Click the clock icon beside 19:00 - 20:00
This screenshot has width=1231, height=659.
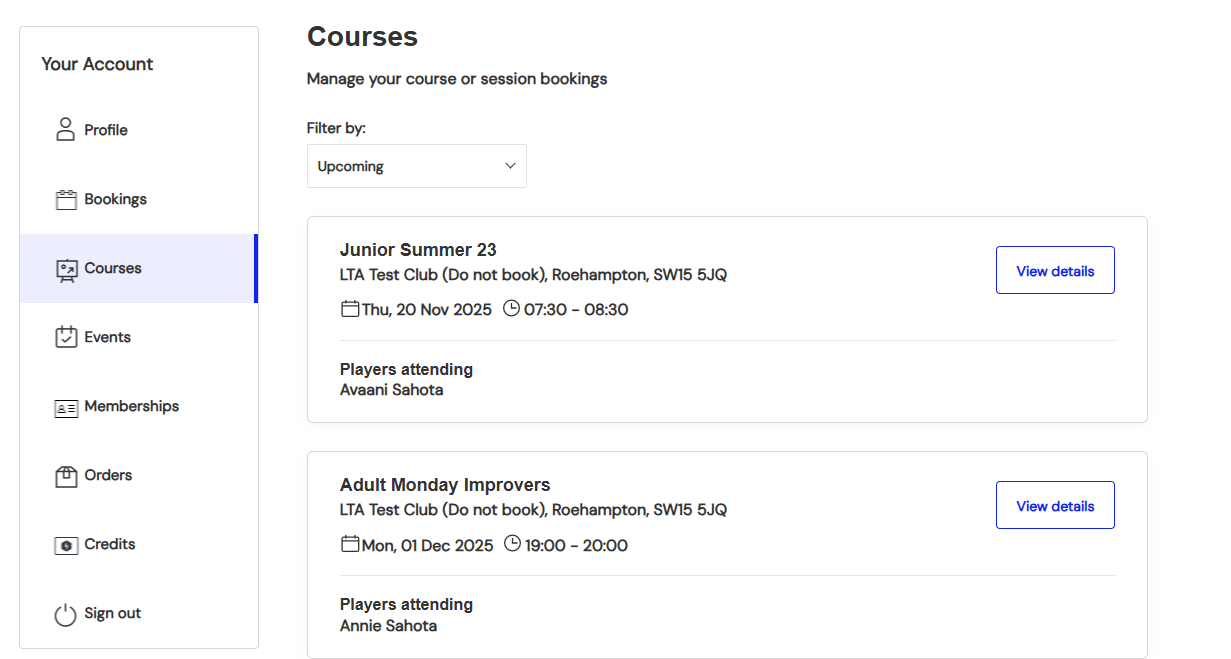[512, 544]
